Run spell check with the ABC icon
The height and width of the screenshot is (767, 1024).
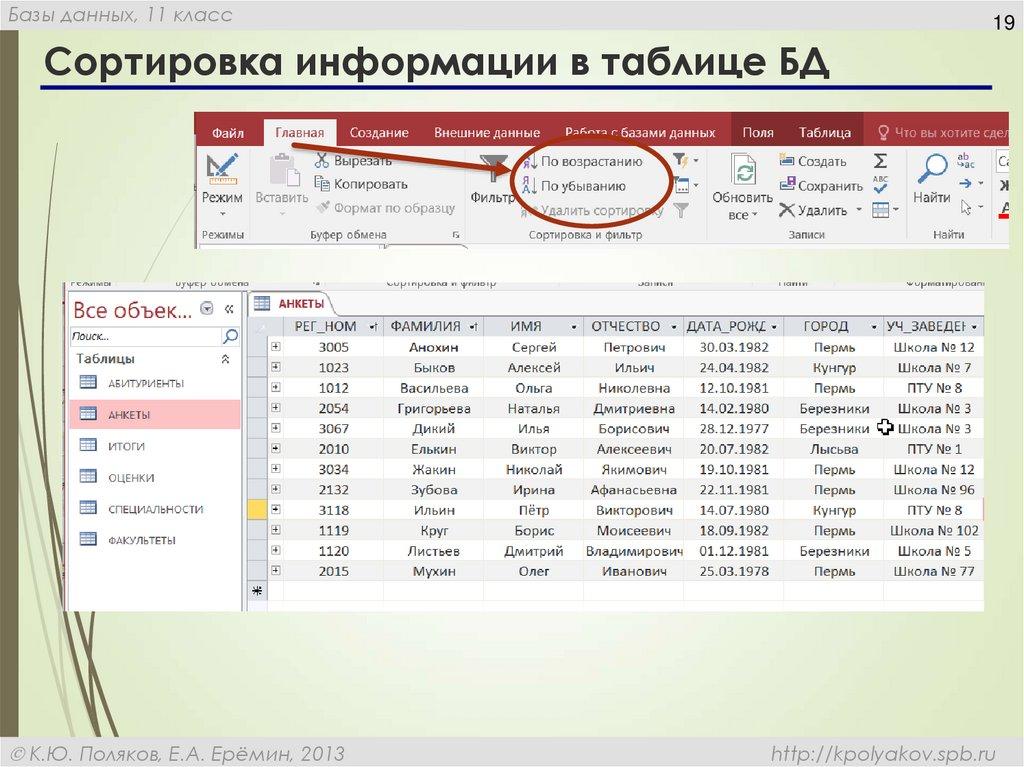pos(879,185)
